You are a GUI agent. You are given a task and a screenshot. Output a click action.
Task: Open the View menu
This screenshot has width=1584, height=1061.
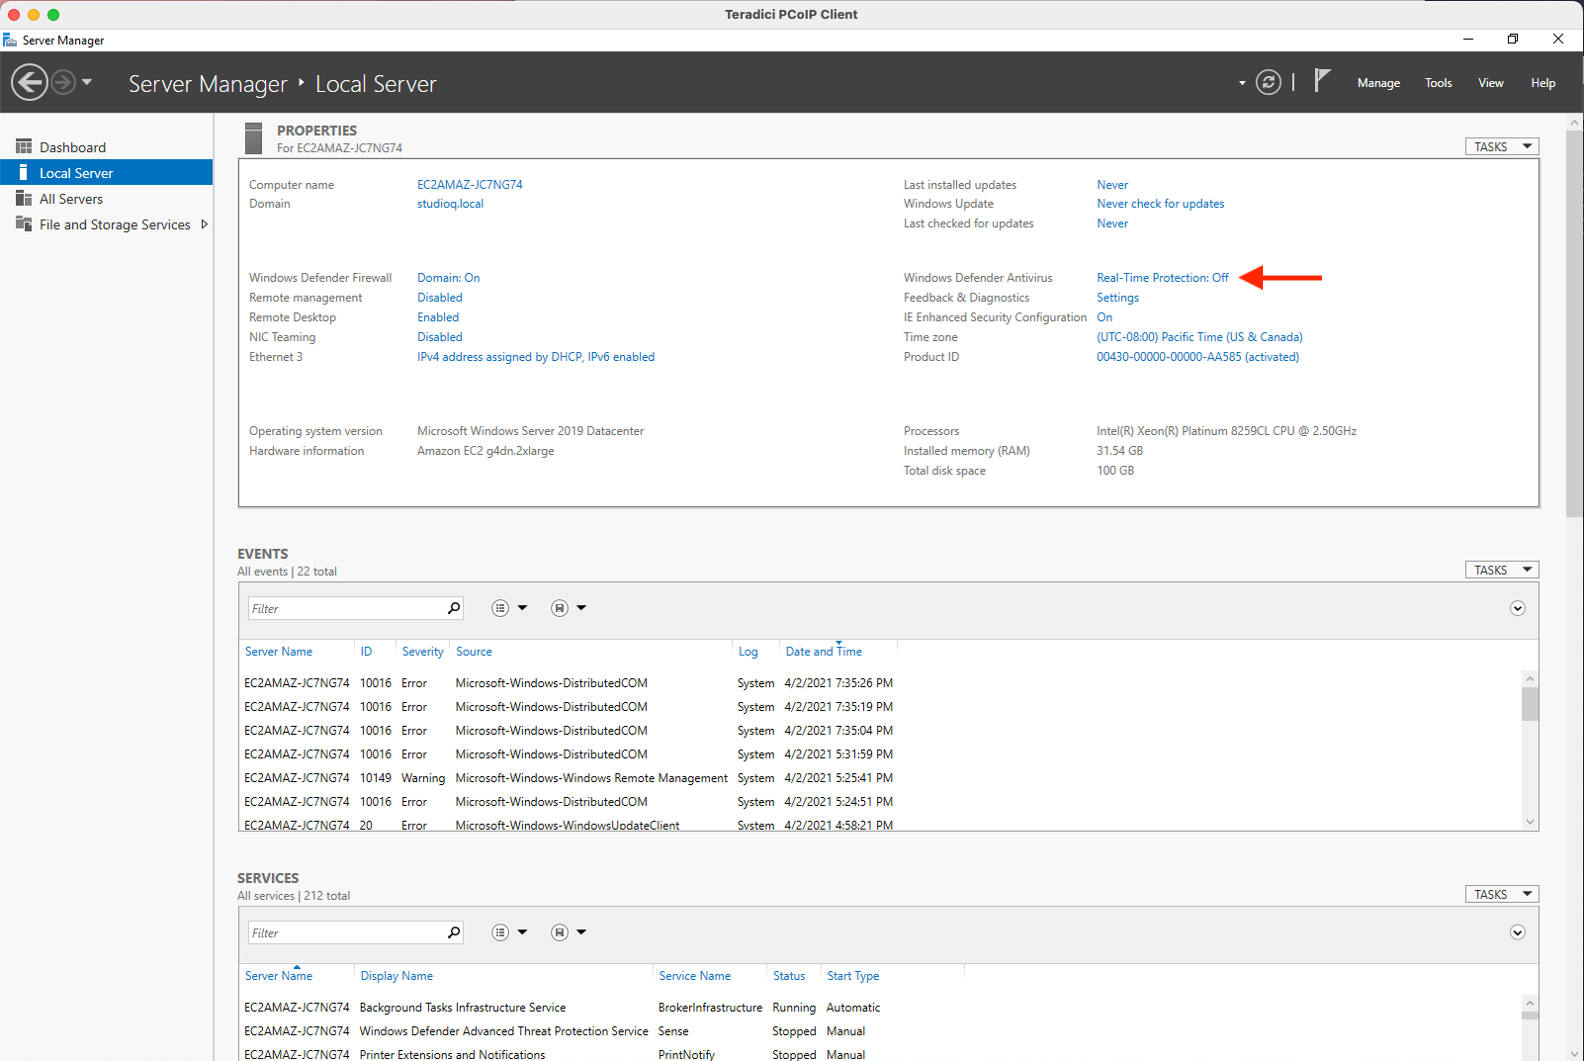click(x=1490, y=83)
